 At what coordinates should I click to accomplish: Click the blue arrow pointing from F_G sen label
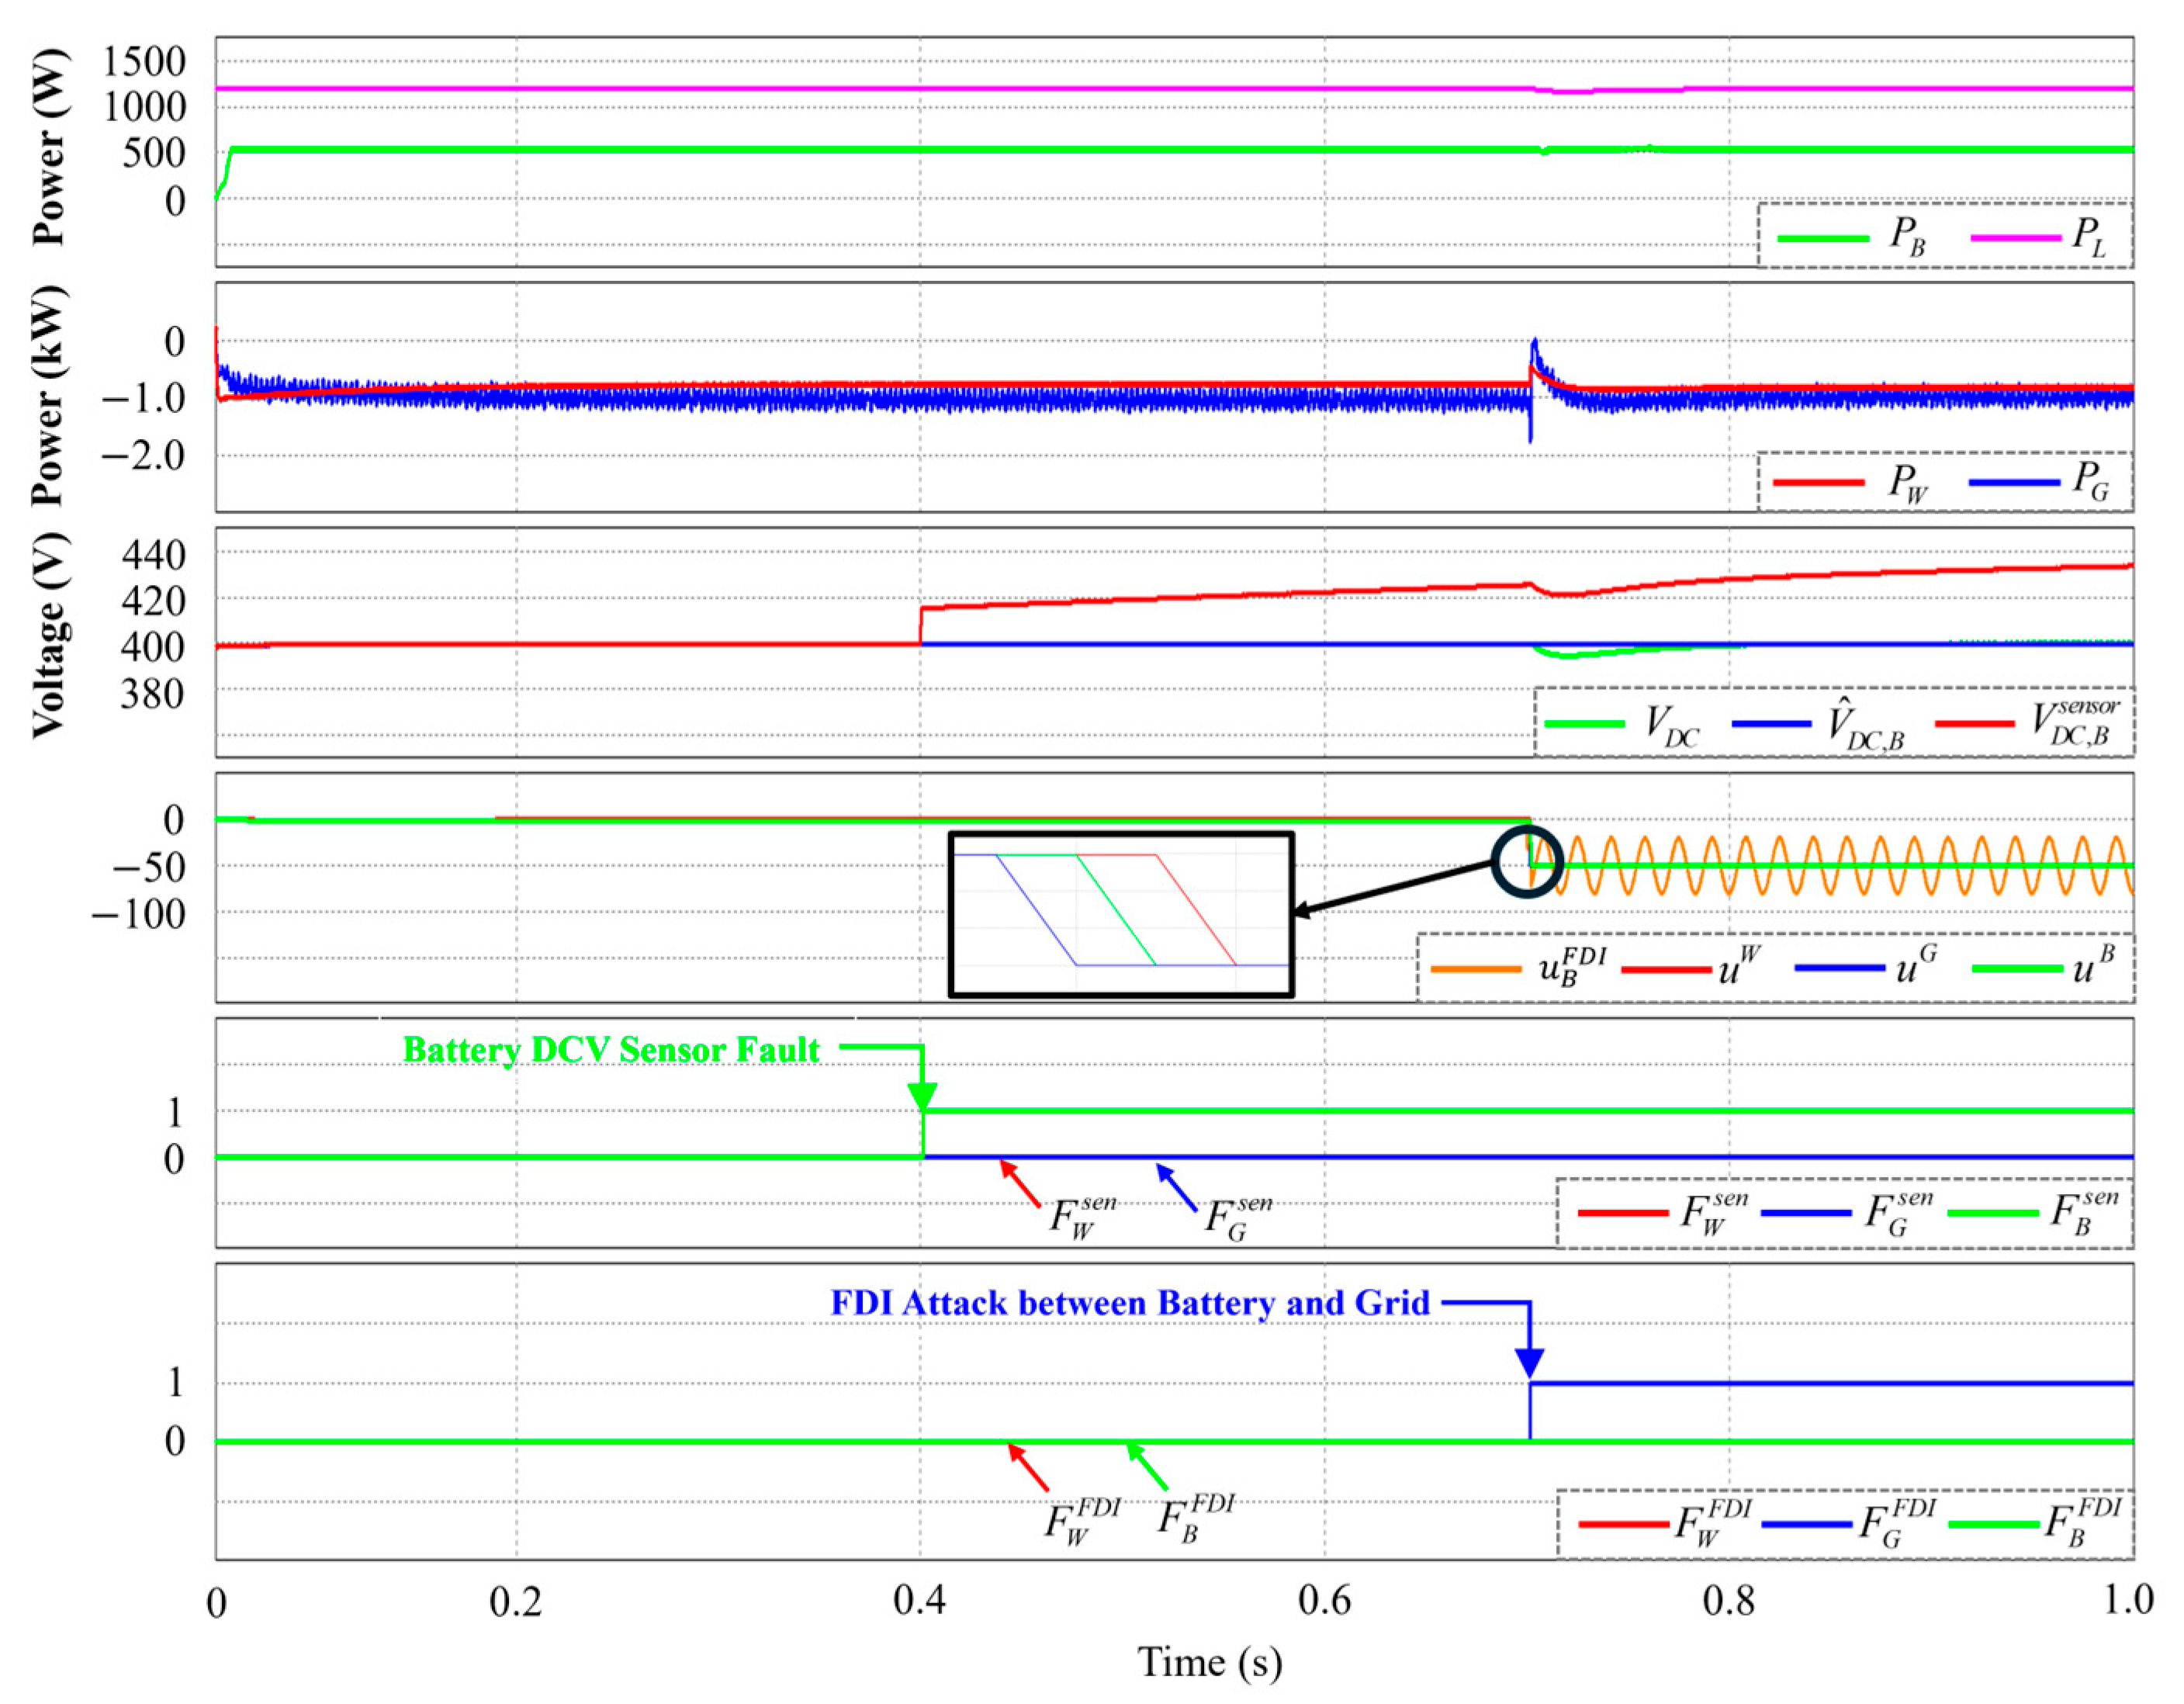point(1177,1187)
